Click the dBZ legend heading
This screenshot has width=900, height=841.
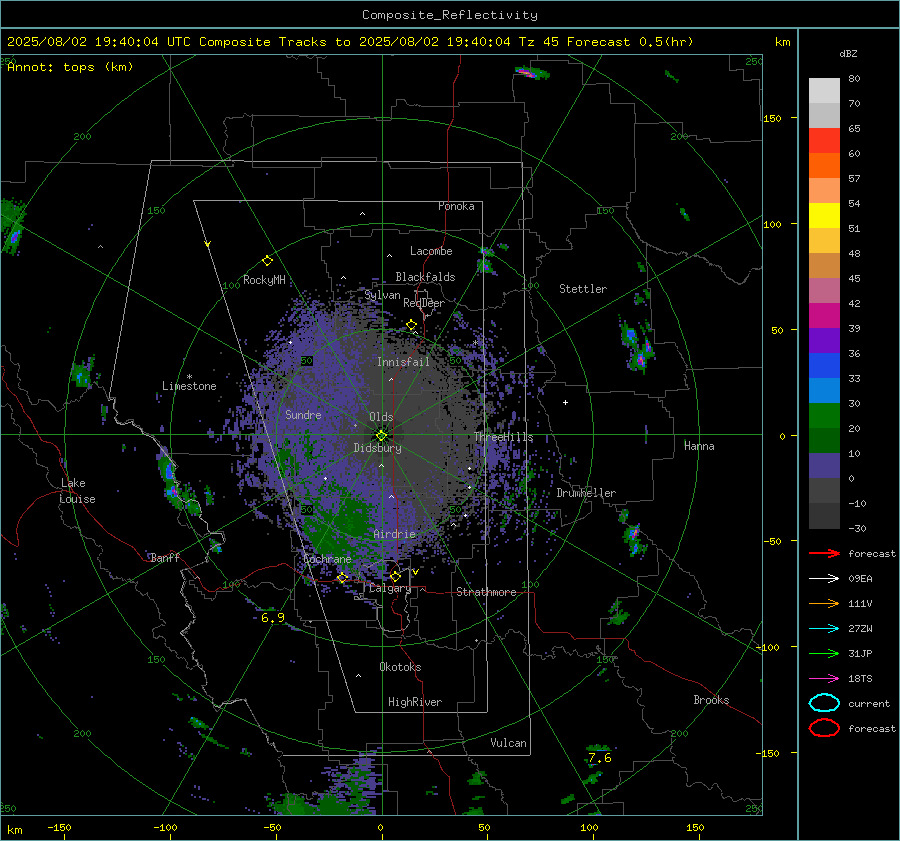coord(848,53)
